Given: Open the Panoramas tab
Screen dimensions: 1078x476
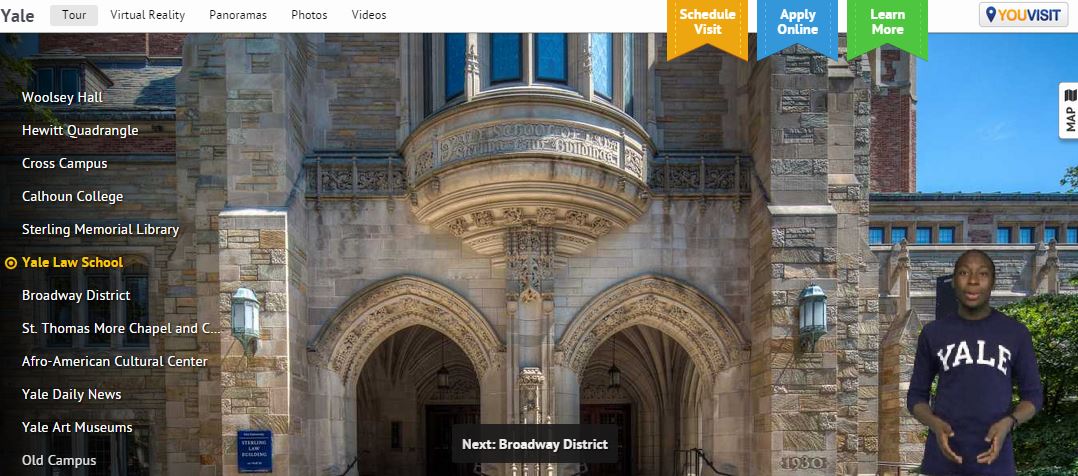Looking at the screenshot, I should (238, 15).
